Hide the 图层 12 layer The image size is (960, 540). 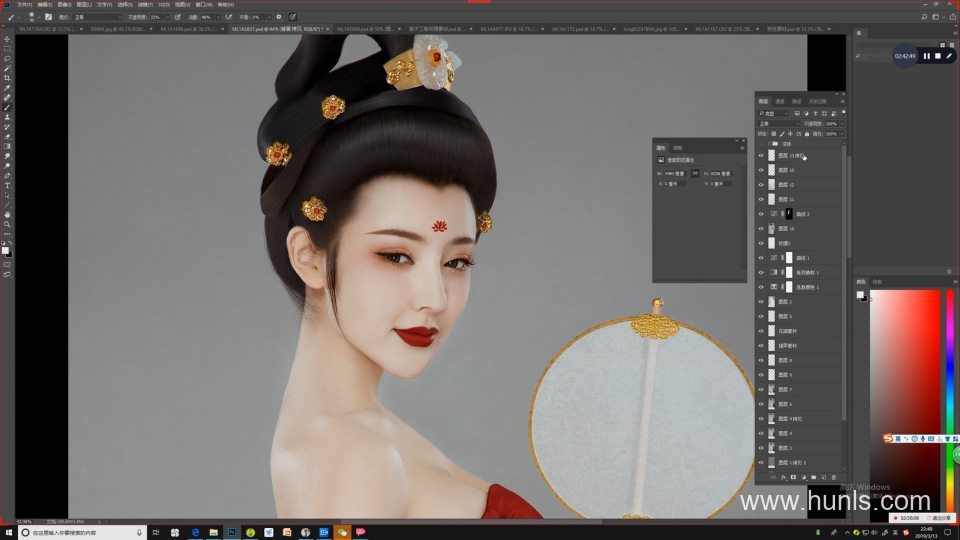pos(761,185)
